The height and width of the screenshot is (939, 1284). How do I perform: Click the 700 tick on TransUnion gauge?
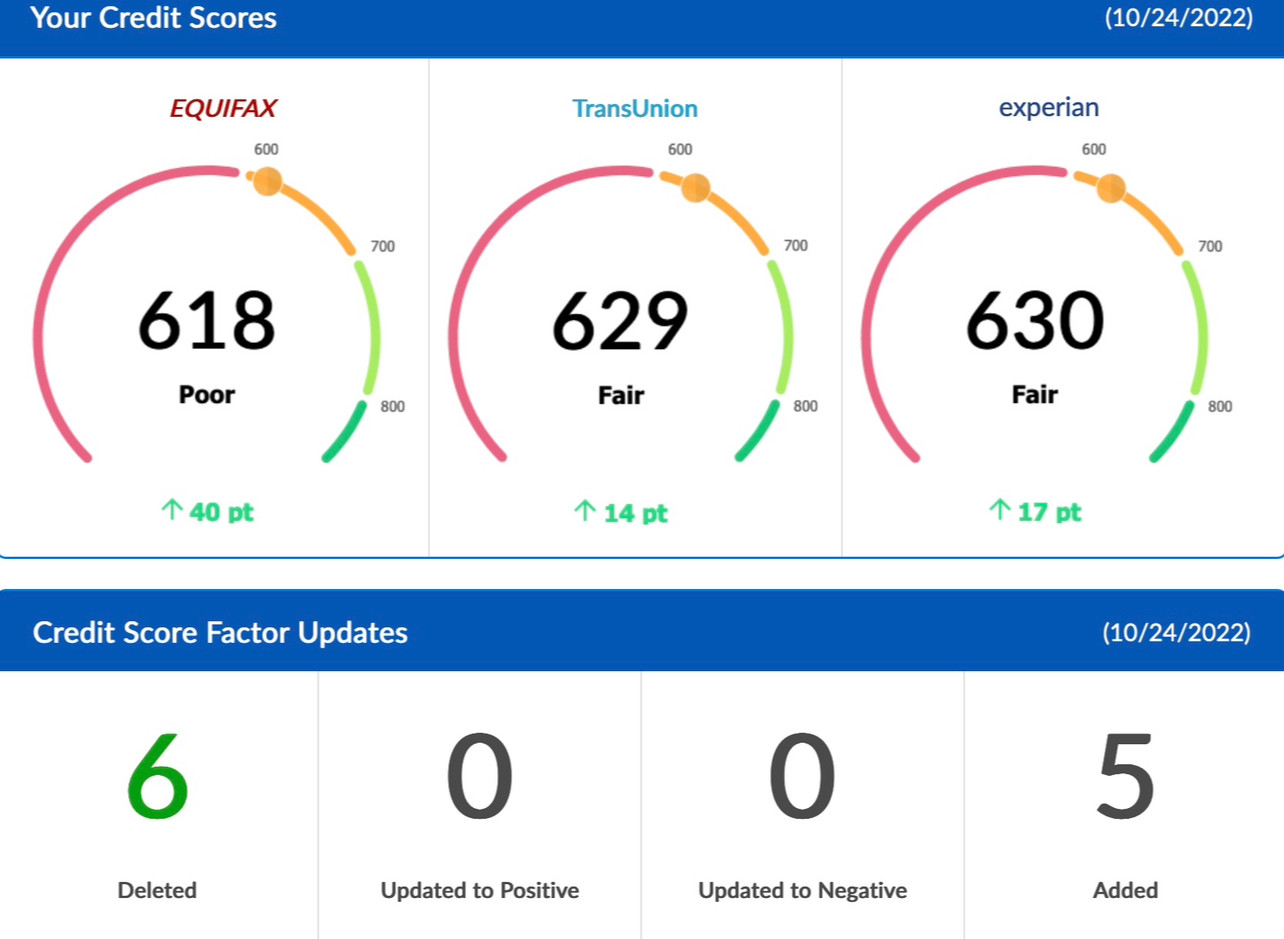point(796,246)
